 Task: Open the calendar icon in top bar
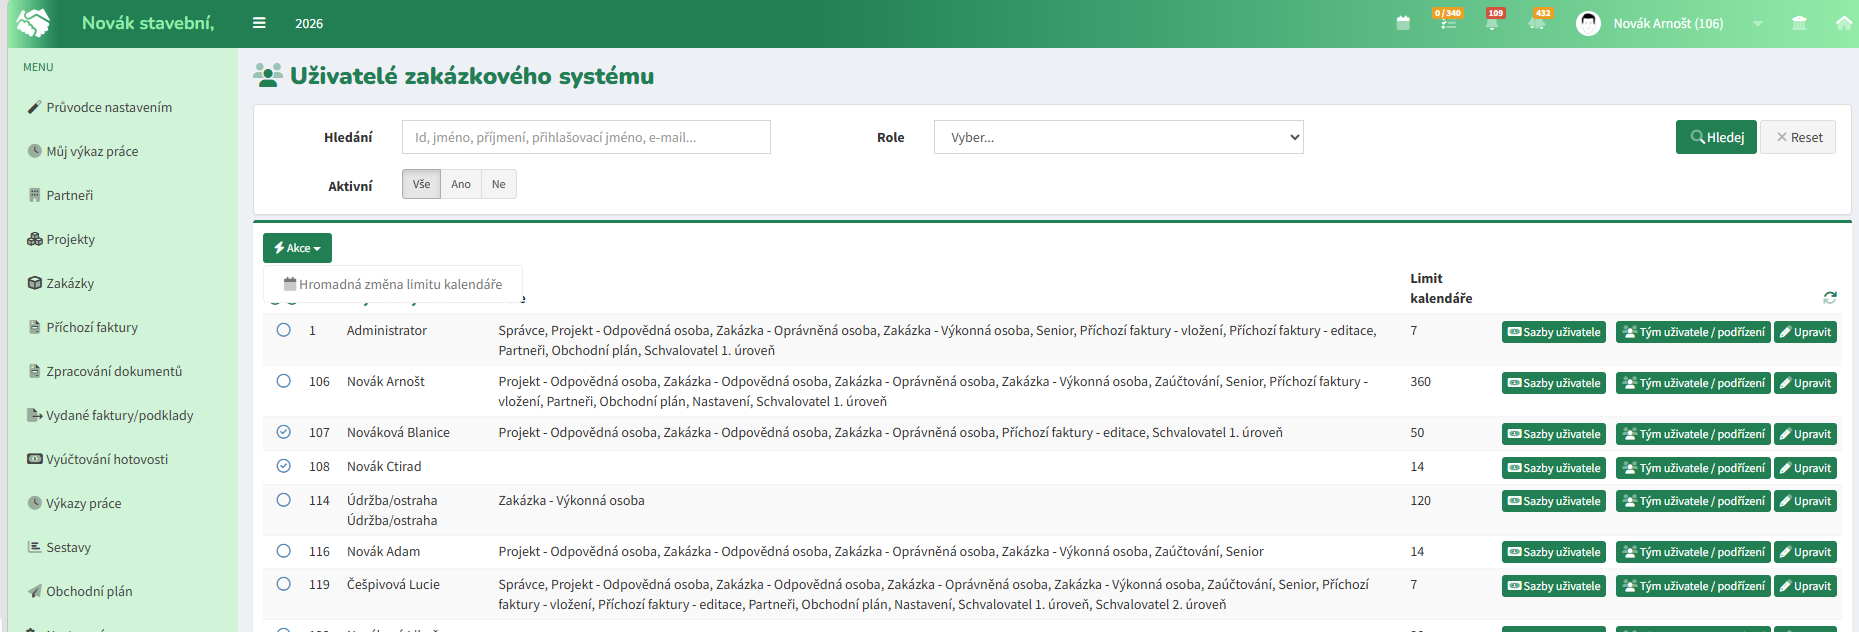(1403, 23)
